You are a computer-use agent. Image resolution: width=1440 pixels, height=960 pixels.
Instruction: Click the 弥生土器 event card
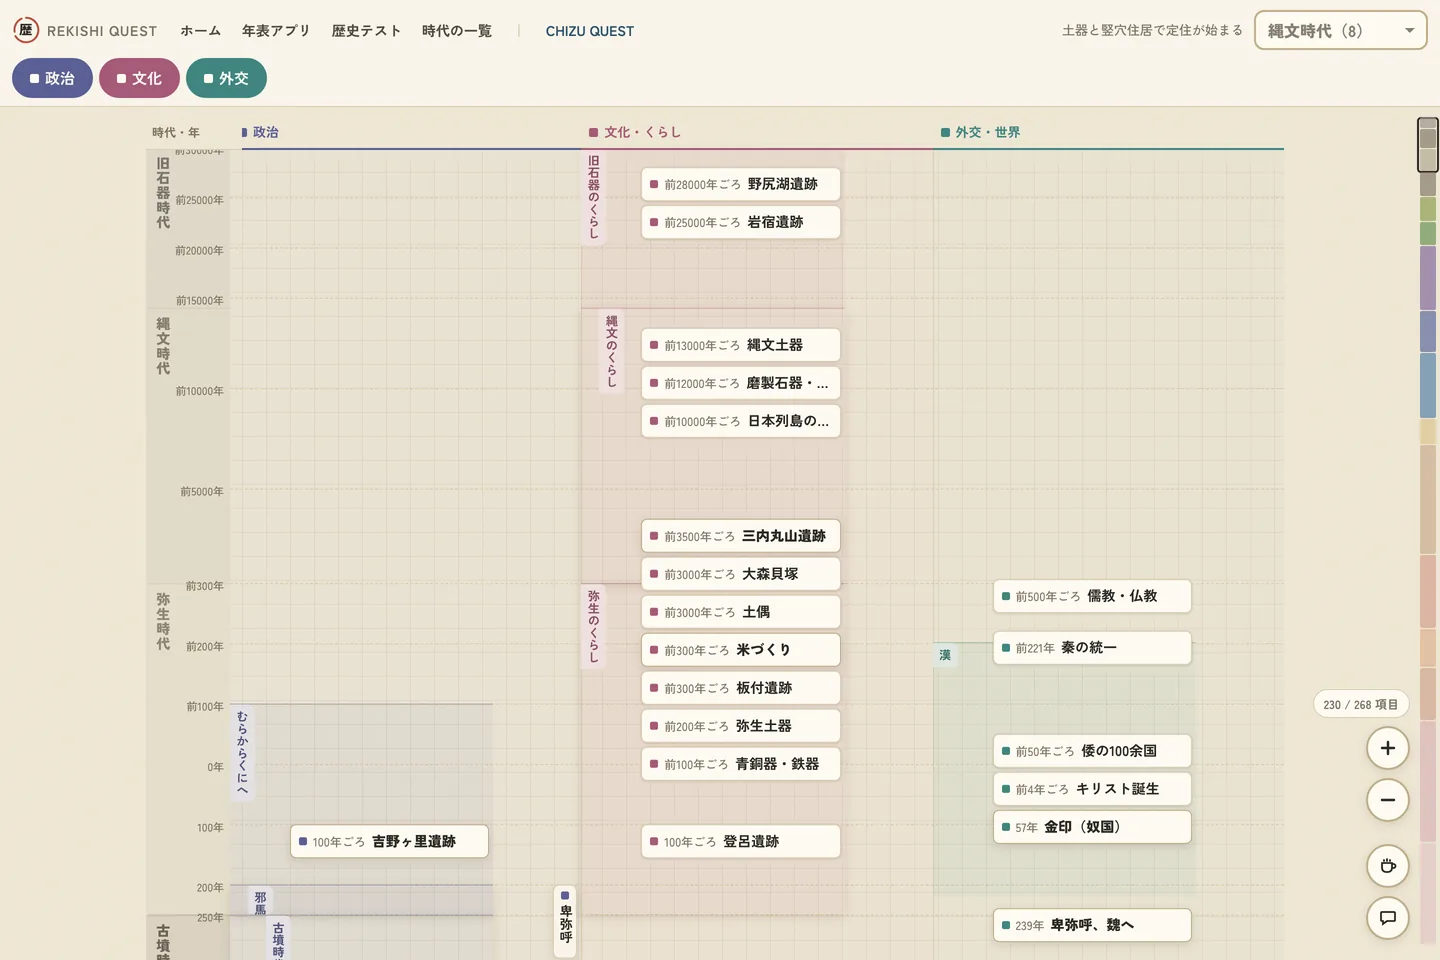click(x=740, y=726)
